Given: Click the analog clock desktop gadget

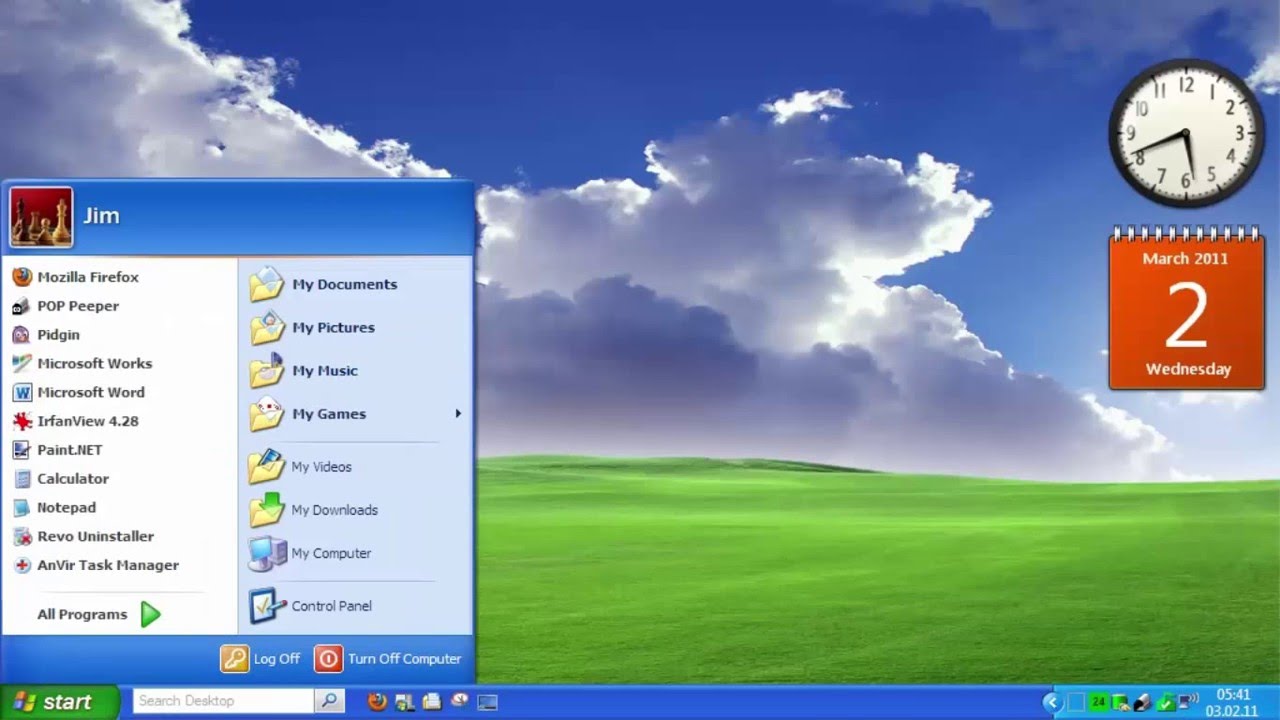Looking at the screenshot, I should point(1186,132).
